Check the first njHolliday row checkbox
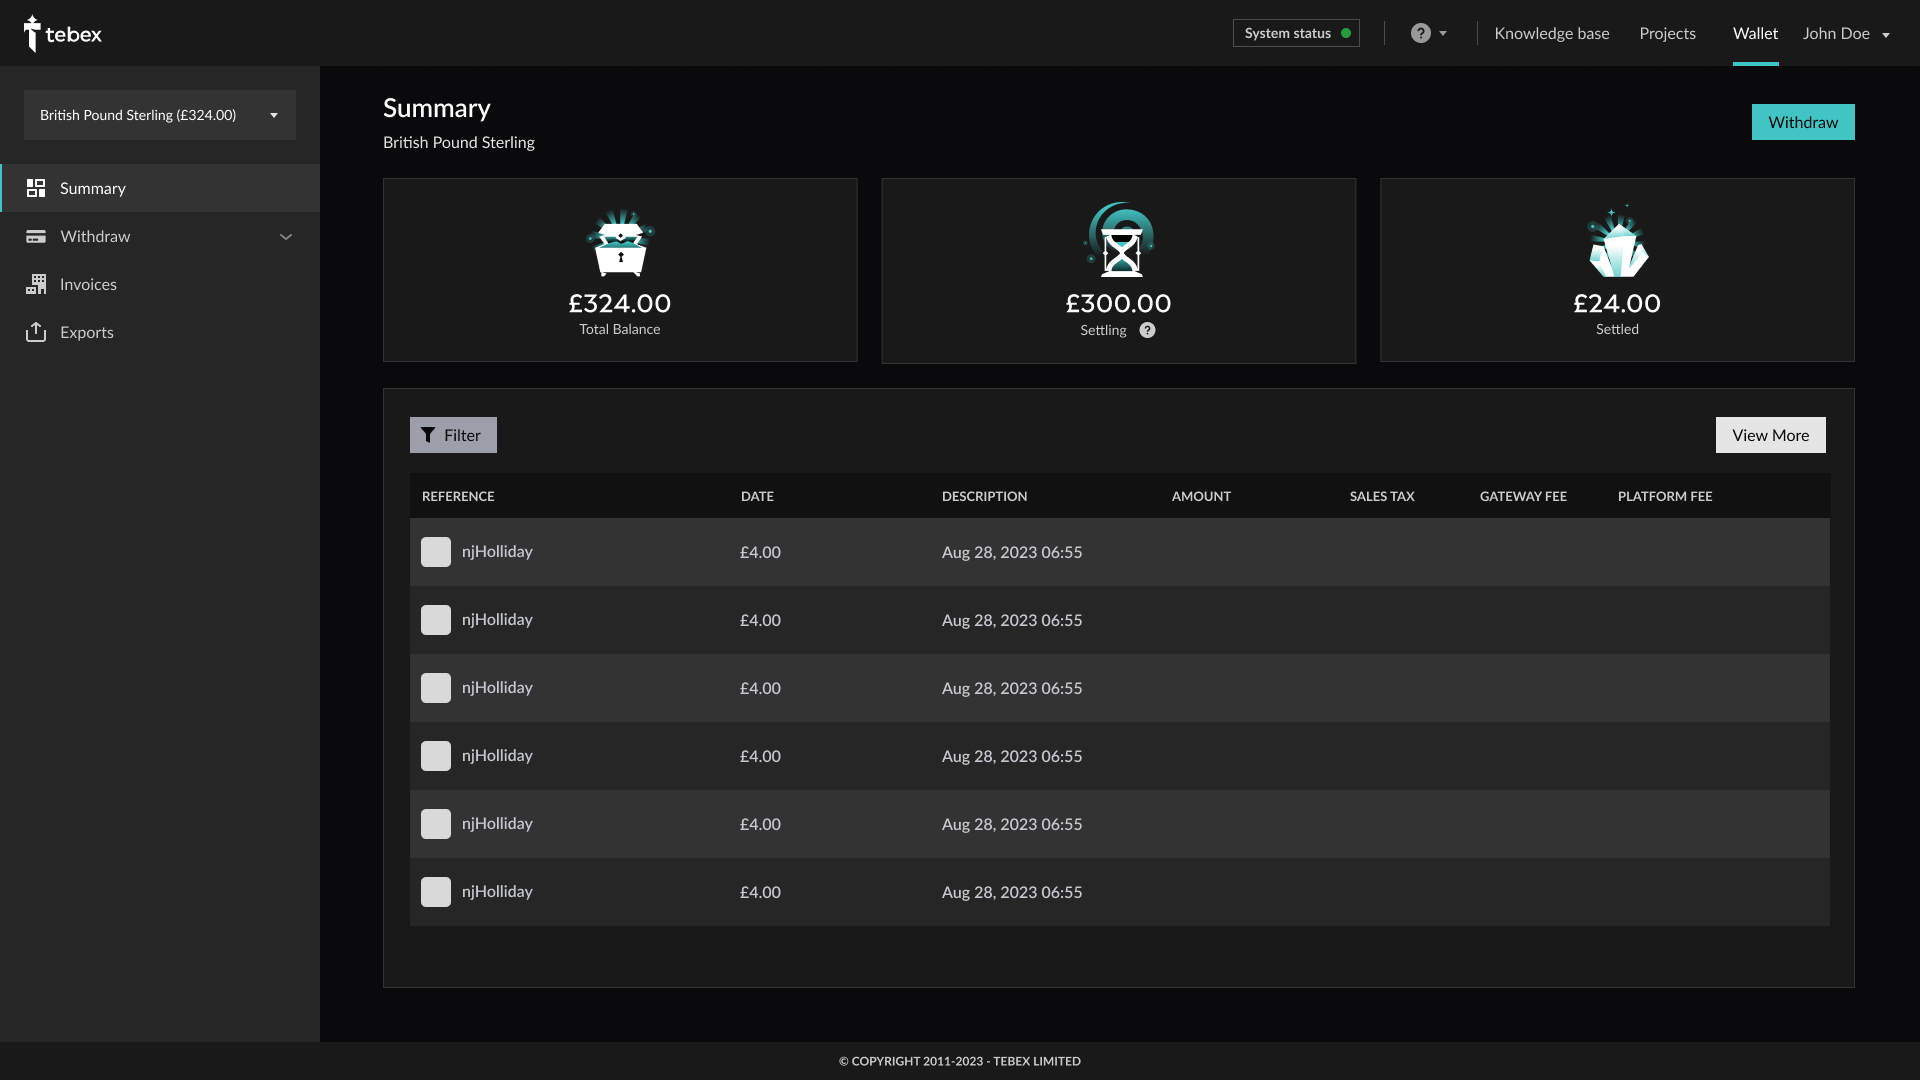Image resolution: width=1920 pixels, height=1080 pixels. point(436,552)
